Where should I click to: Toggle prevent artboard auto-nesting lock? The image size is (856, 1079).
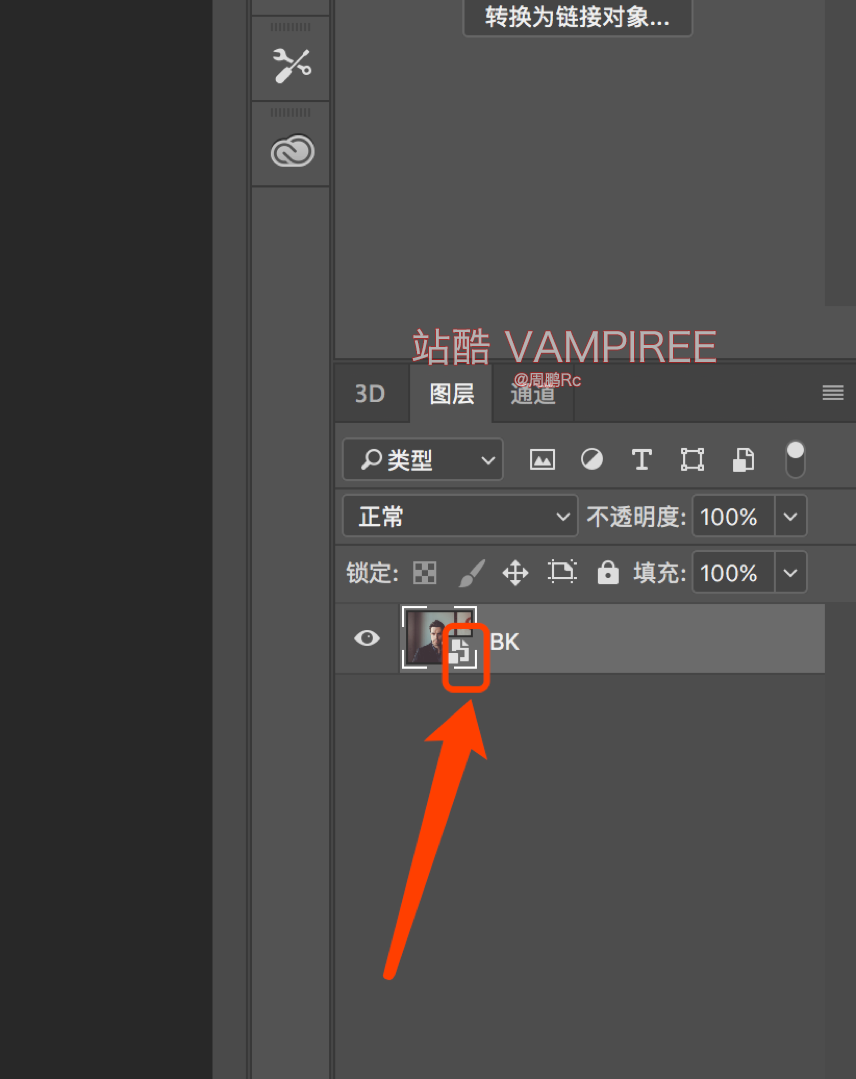562,571
